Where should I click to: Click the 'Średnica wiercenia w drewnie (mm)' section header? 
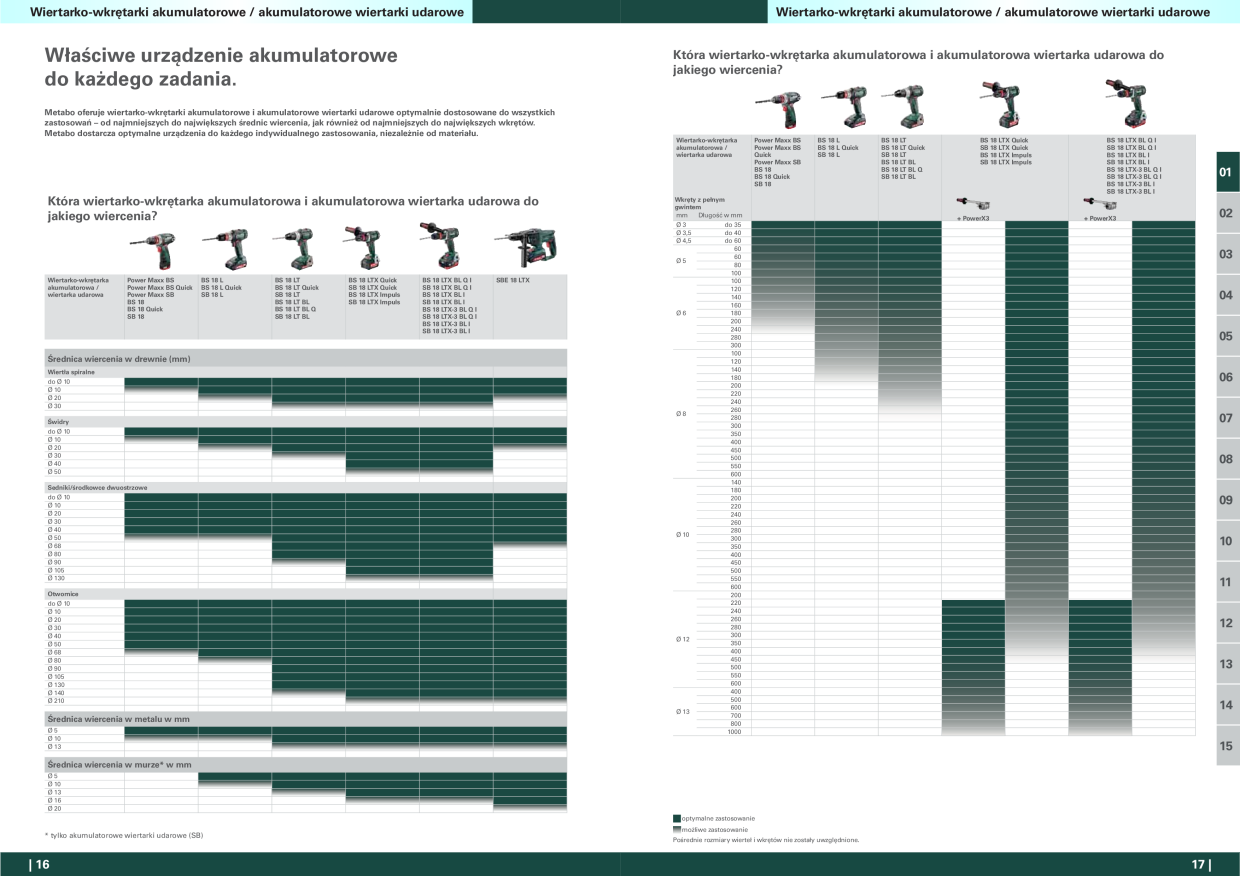click(x=306, y=358)
